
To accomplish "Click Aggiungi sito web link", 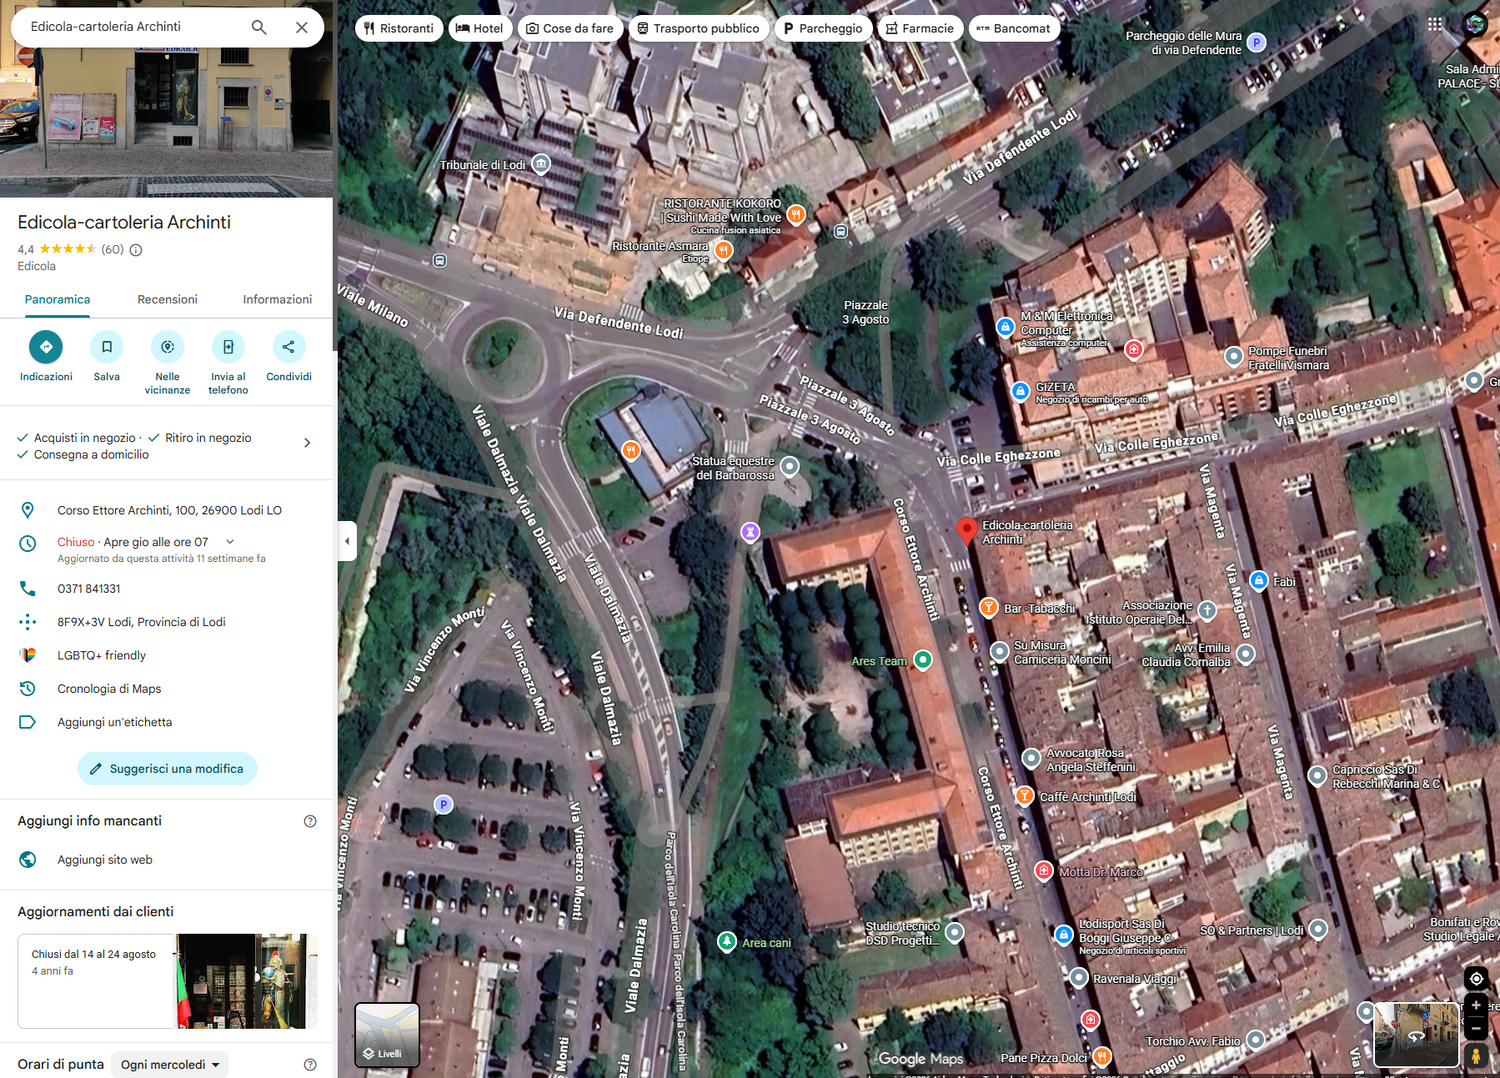I will (105, 860).
